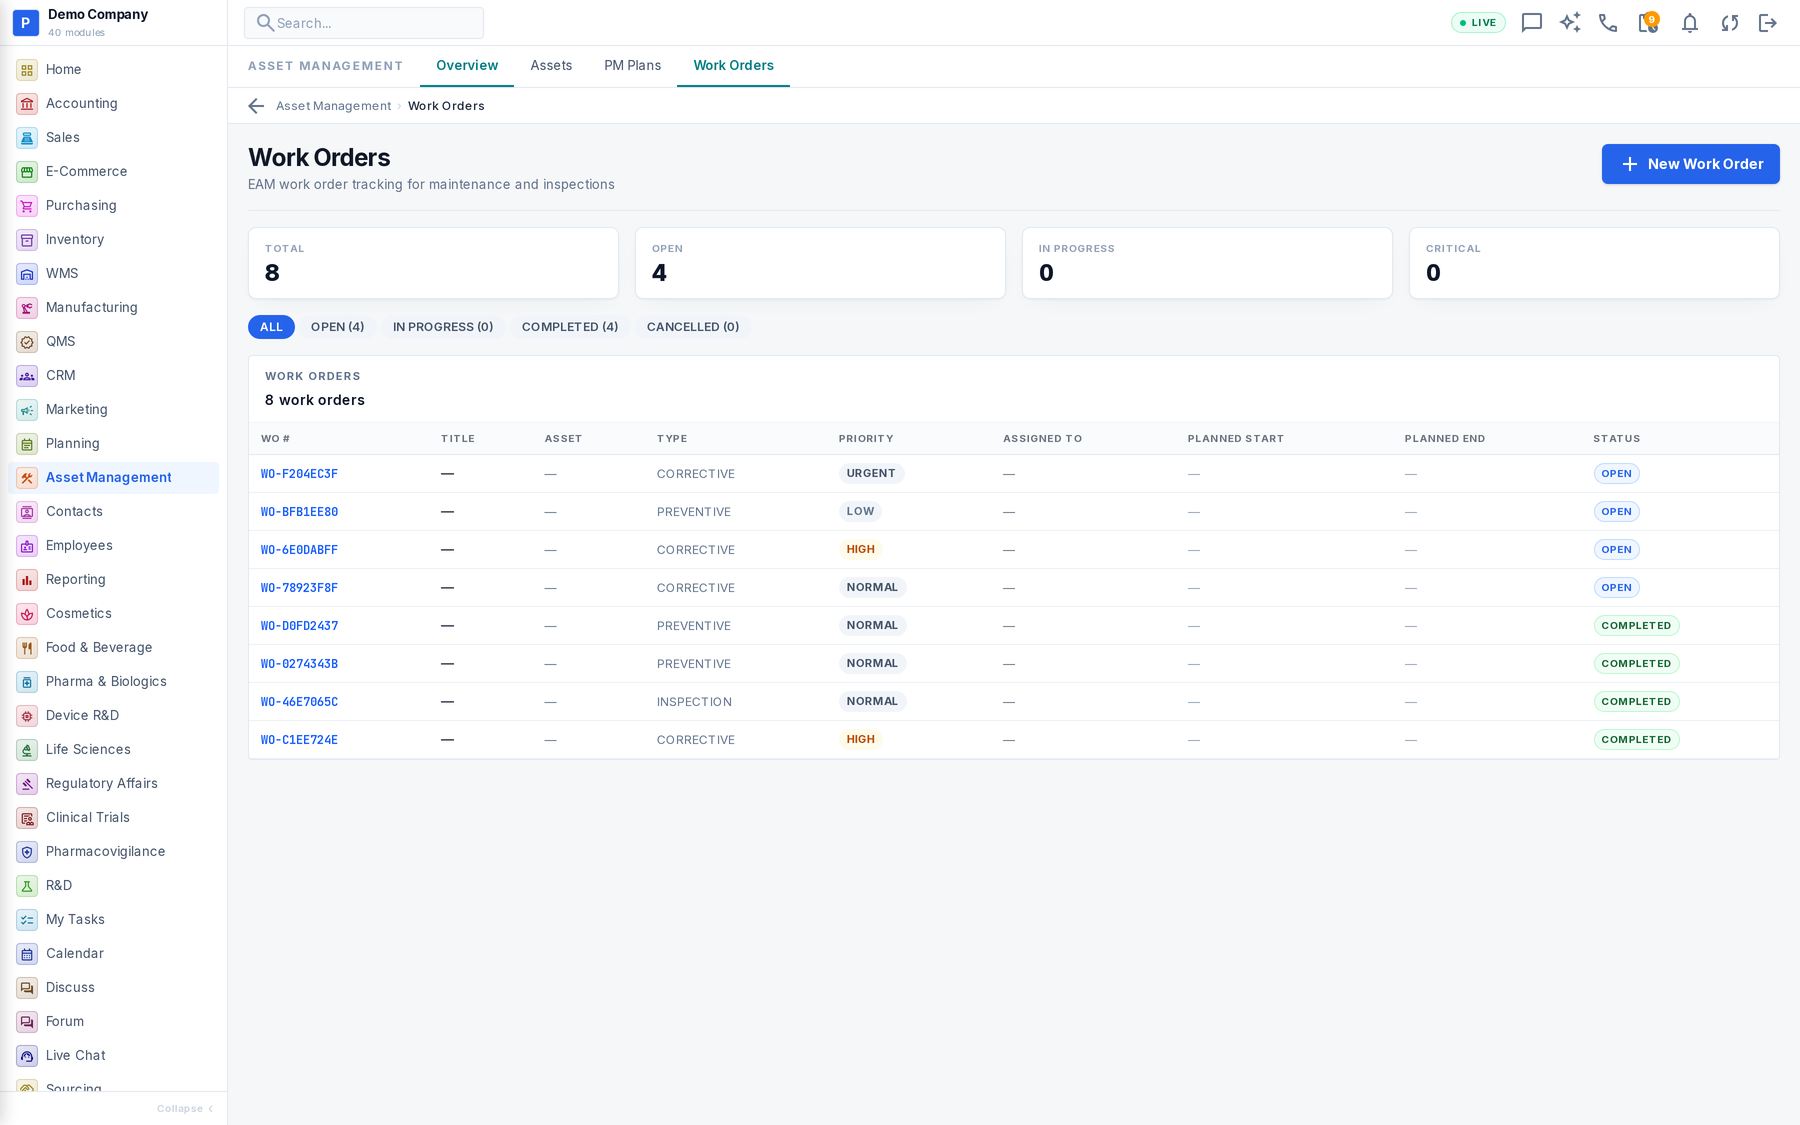1800x1125 pixels.
Task: Click the Marketing megaphone icon
Action: coord(27,410)
